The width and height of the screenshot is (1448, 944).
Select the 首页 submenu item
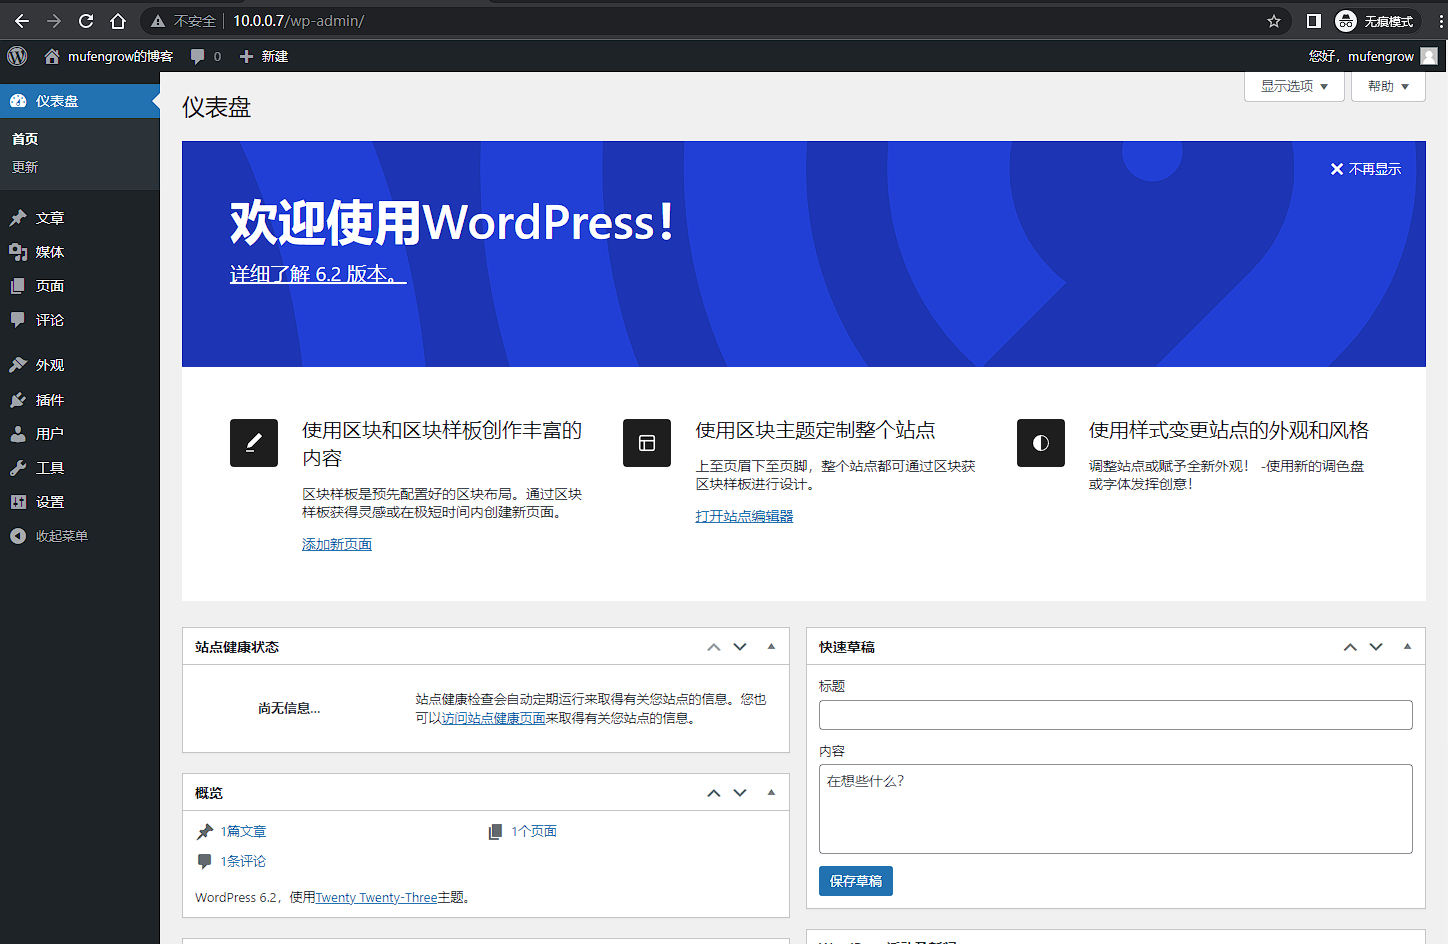click(x=25, y=139)
